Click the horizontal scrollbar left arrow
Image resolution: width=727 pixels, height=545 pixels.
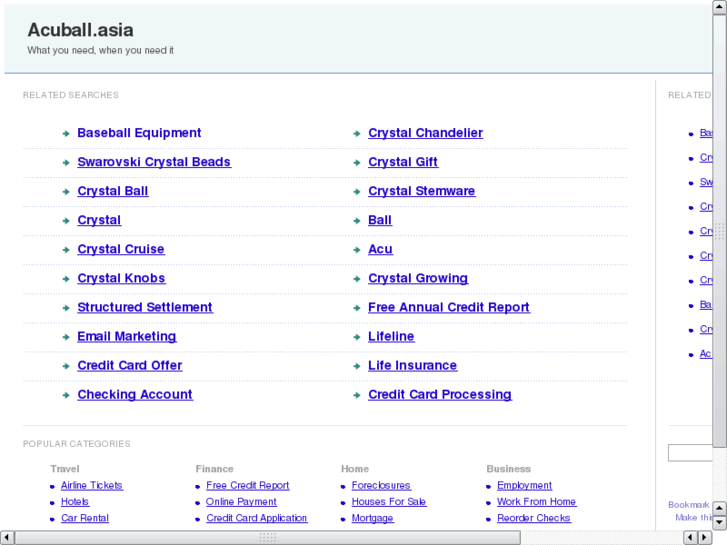coord(7,538)
